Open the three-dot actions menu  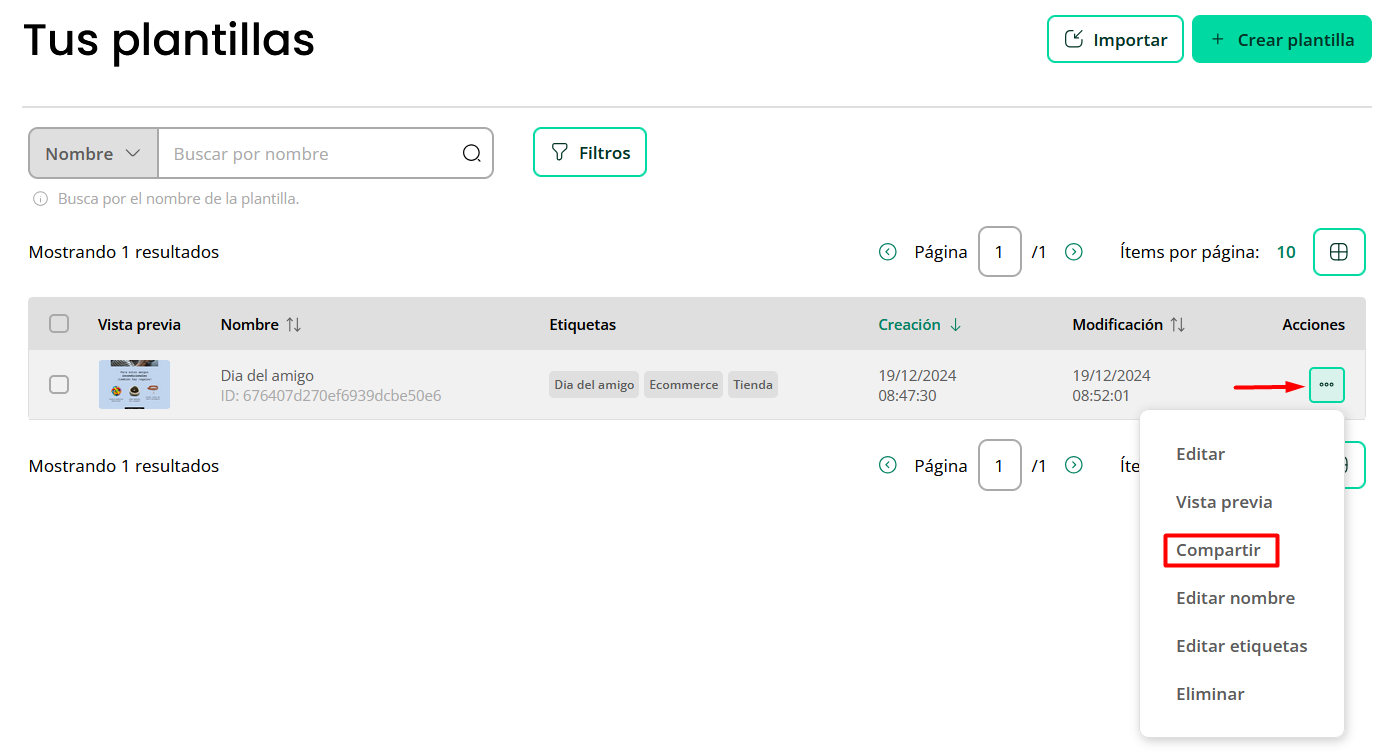[x=1326, y=385]
